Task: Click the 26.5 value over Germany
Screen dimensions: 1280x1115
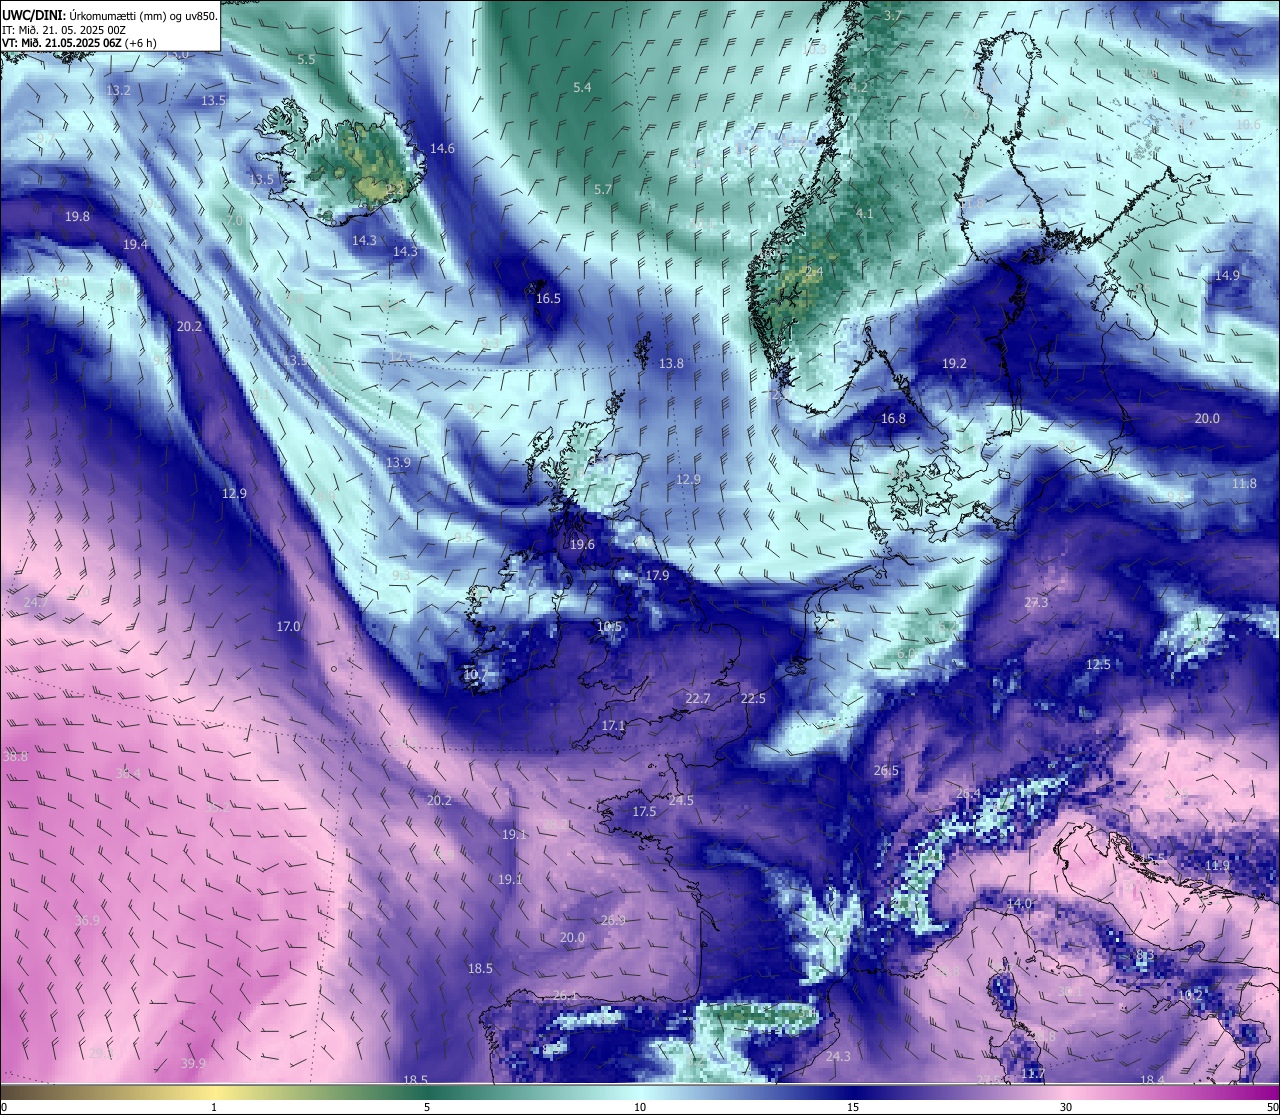Action: (886, 770)
